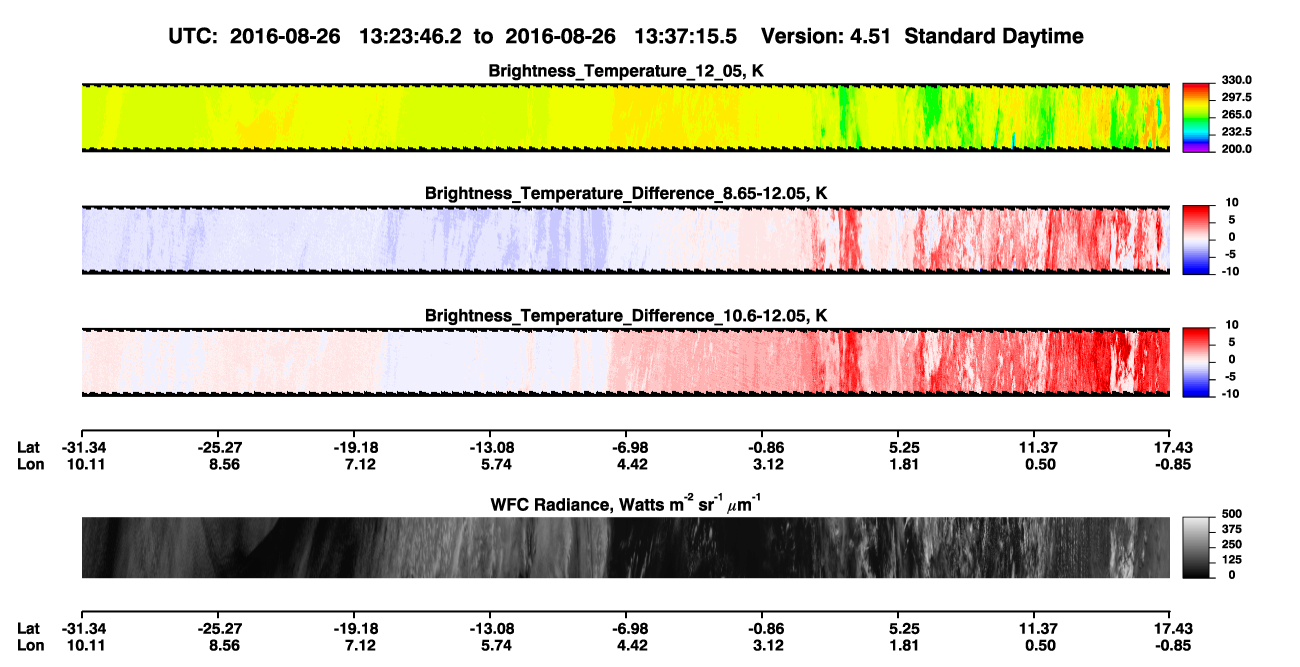Select the Brightness_Temperature_Difference_8.65-12.05, K title
1300x667 pixels.
(625, 193)
